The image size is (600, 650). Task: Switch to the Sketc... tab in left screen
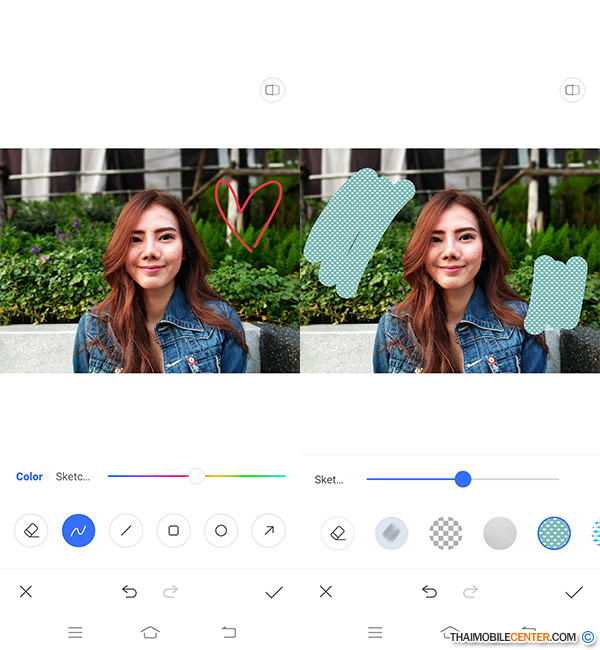pyautogui.click(x=73, y=477)
